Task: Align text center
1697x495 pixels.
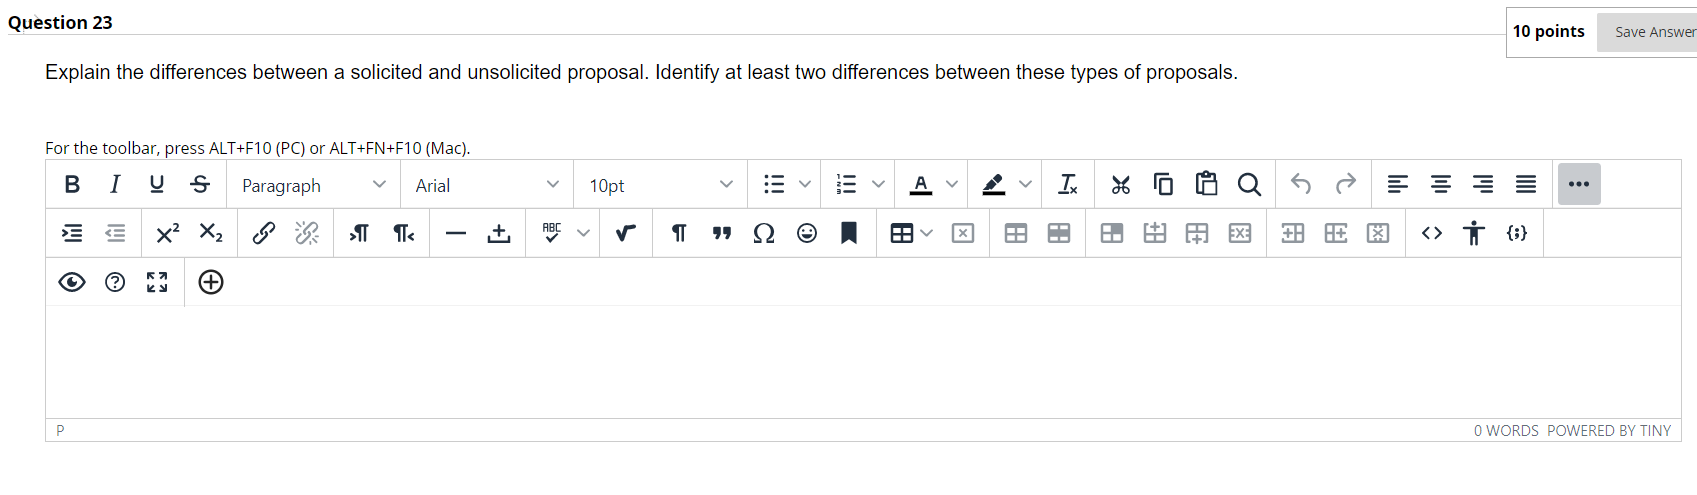Action: 1441,184
